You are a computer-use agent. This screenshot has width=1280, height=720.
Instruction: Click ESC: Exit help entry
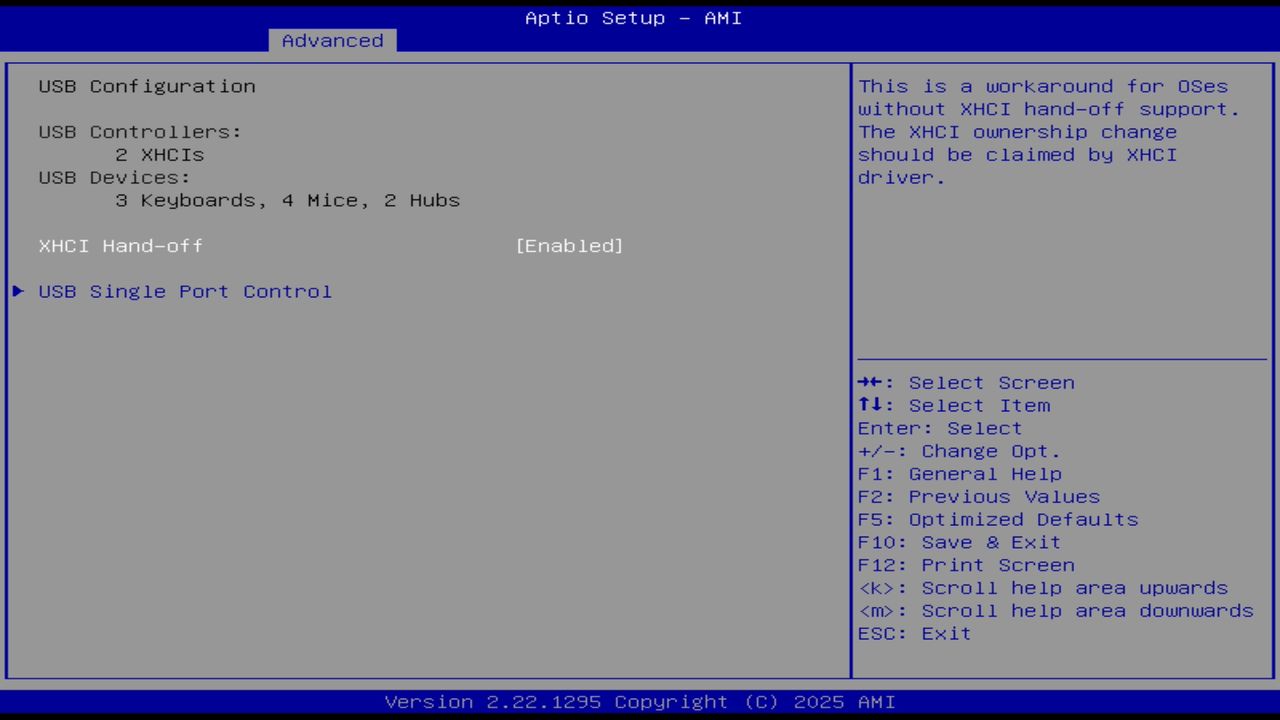click(x=913, y=633)
